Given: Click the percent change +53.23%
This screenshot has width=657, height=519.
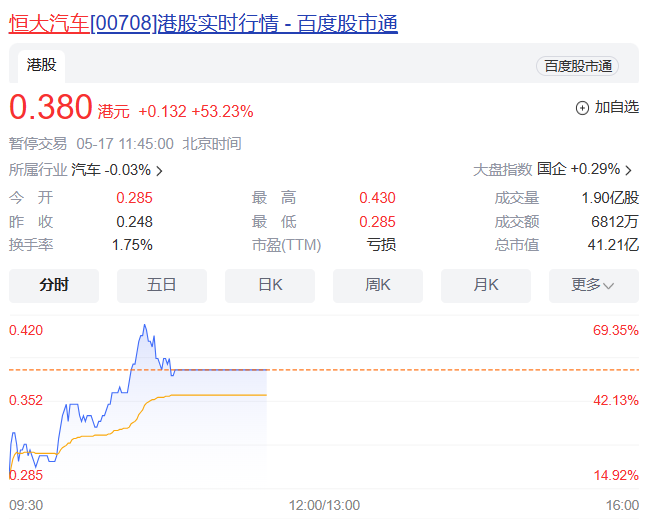Looking at the screenshot, I should click(x=222, y=112).
